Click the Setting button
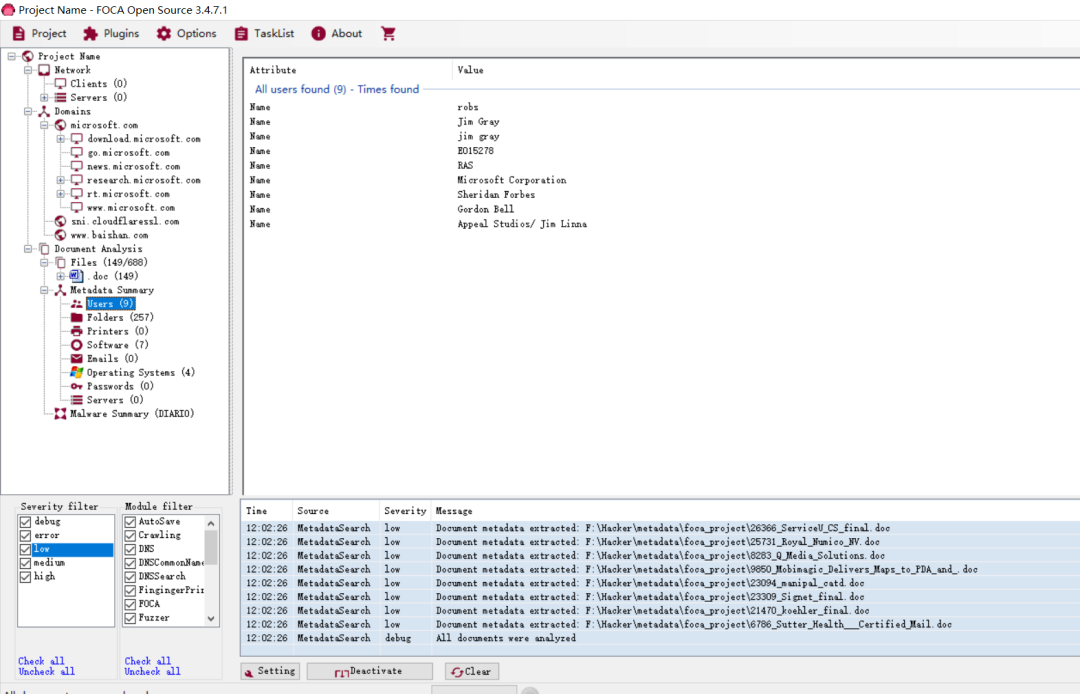 click(270, 671)
